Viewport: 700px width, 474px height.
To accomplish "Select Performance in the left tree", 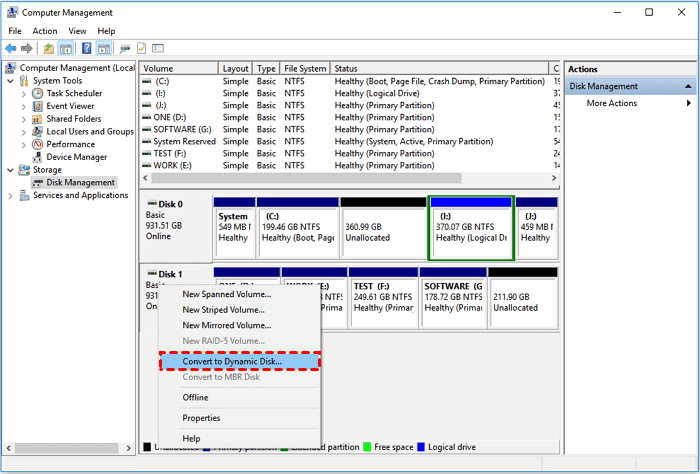I will click(70, 144).
